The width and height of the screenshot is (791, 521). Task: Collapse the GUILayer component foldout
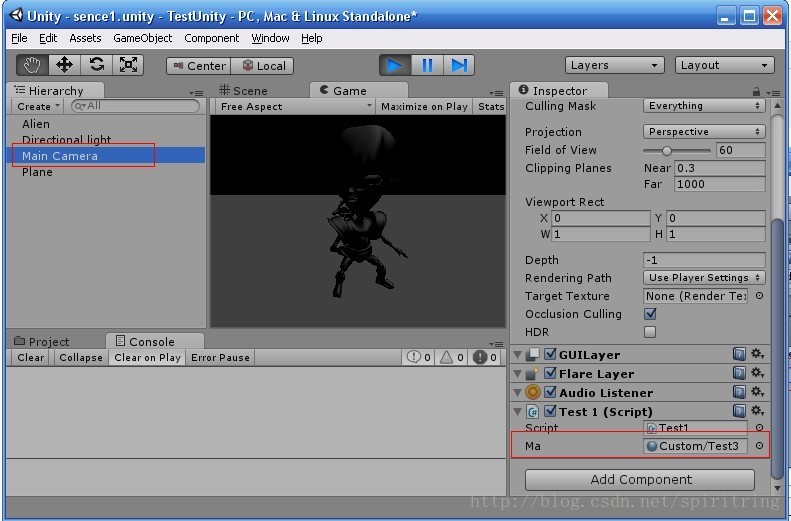click(517, 355)
